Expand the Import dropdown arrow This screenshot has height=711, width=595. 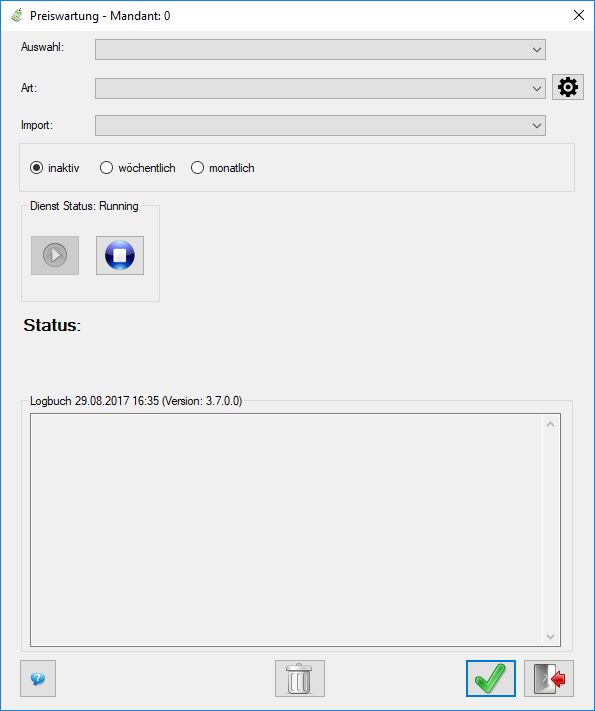coord(537,125)
